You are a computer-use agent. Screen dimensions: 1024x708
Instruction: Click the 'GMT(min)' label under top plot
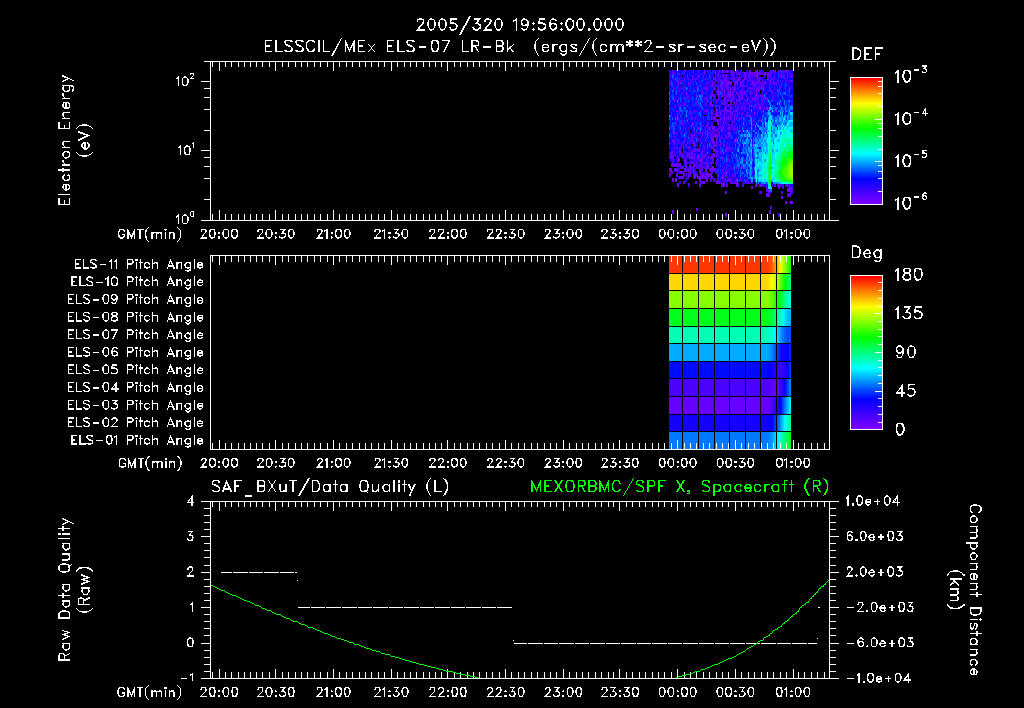click(x=150, y=234)
